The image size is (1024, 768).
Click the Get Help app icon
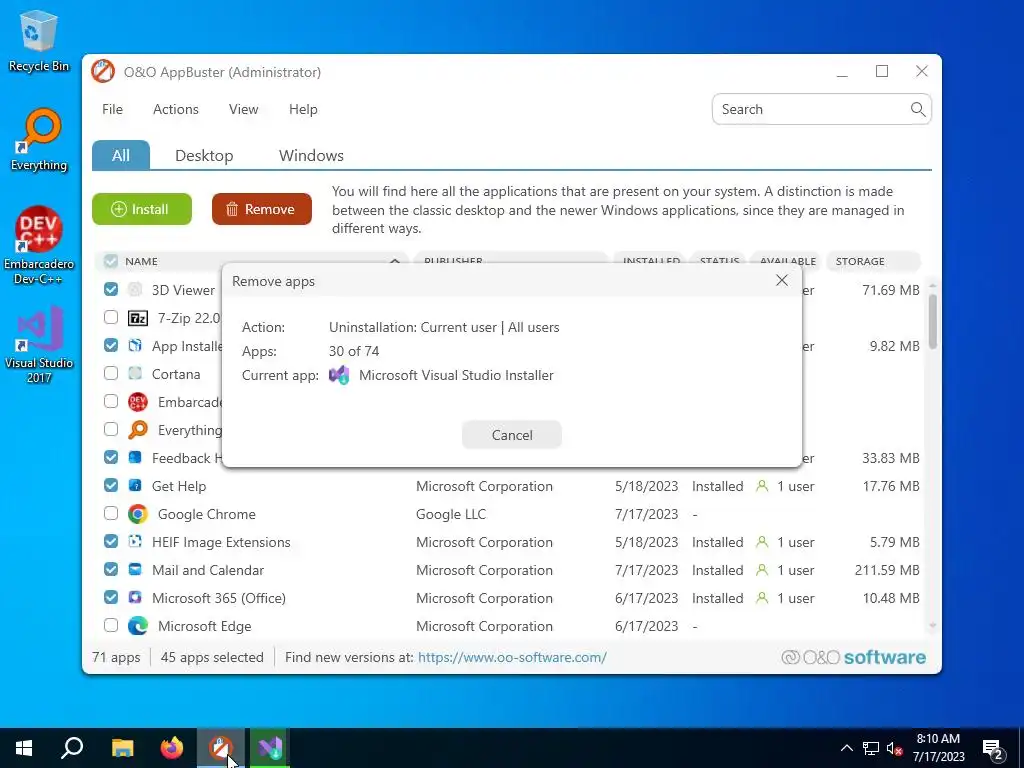(x=135, y=486)
